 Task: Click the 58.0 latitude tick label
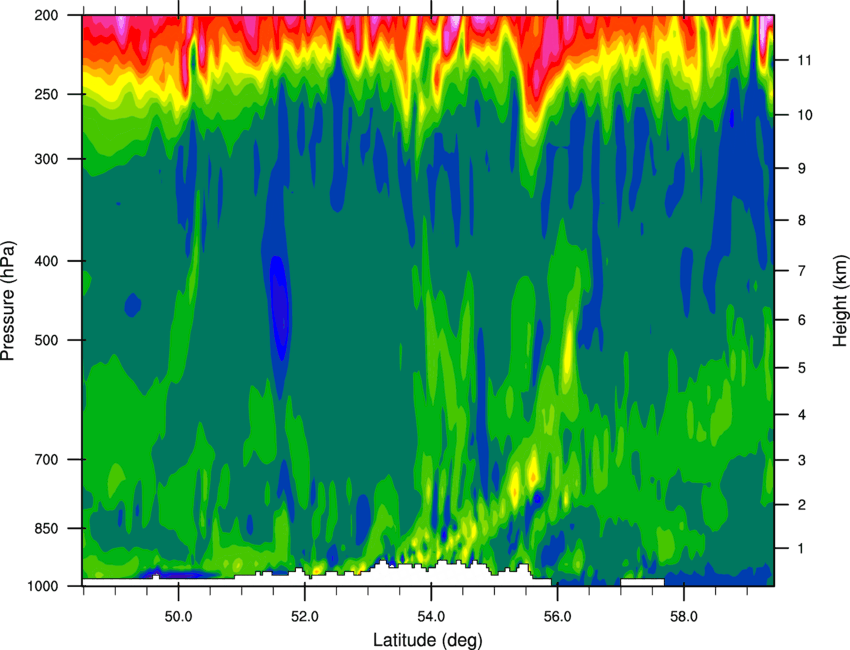click(684, 617)
